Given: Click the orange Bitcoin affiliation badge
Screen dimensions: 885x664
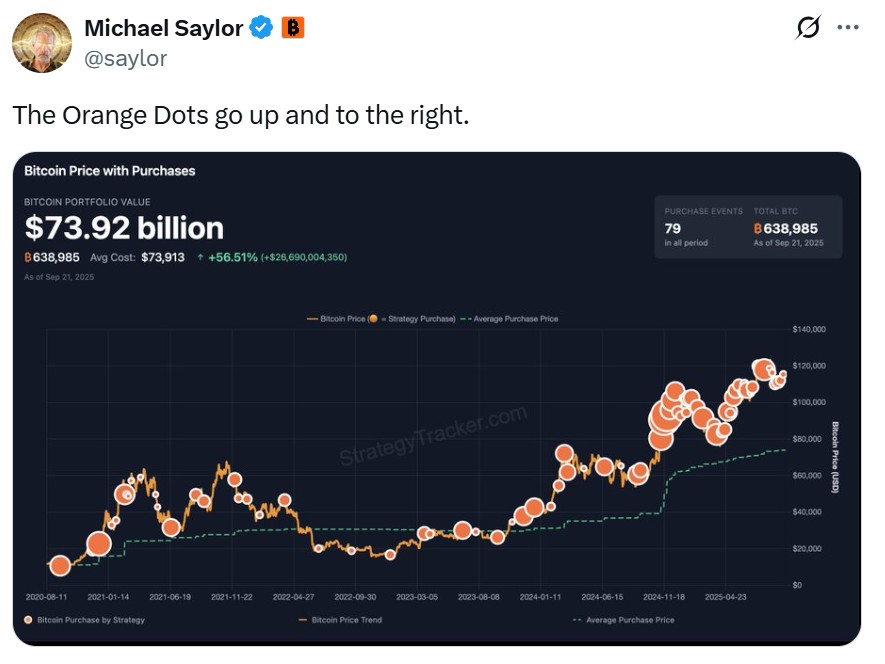Looking at the screenshot, I should (292, 27).
